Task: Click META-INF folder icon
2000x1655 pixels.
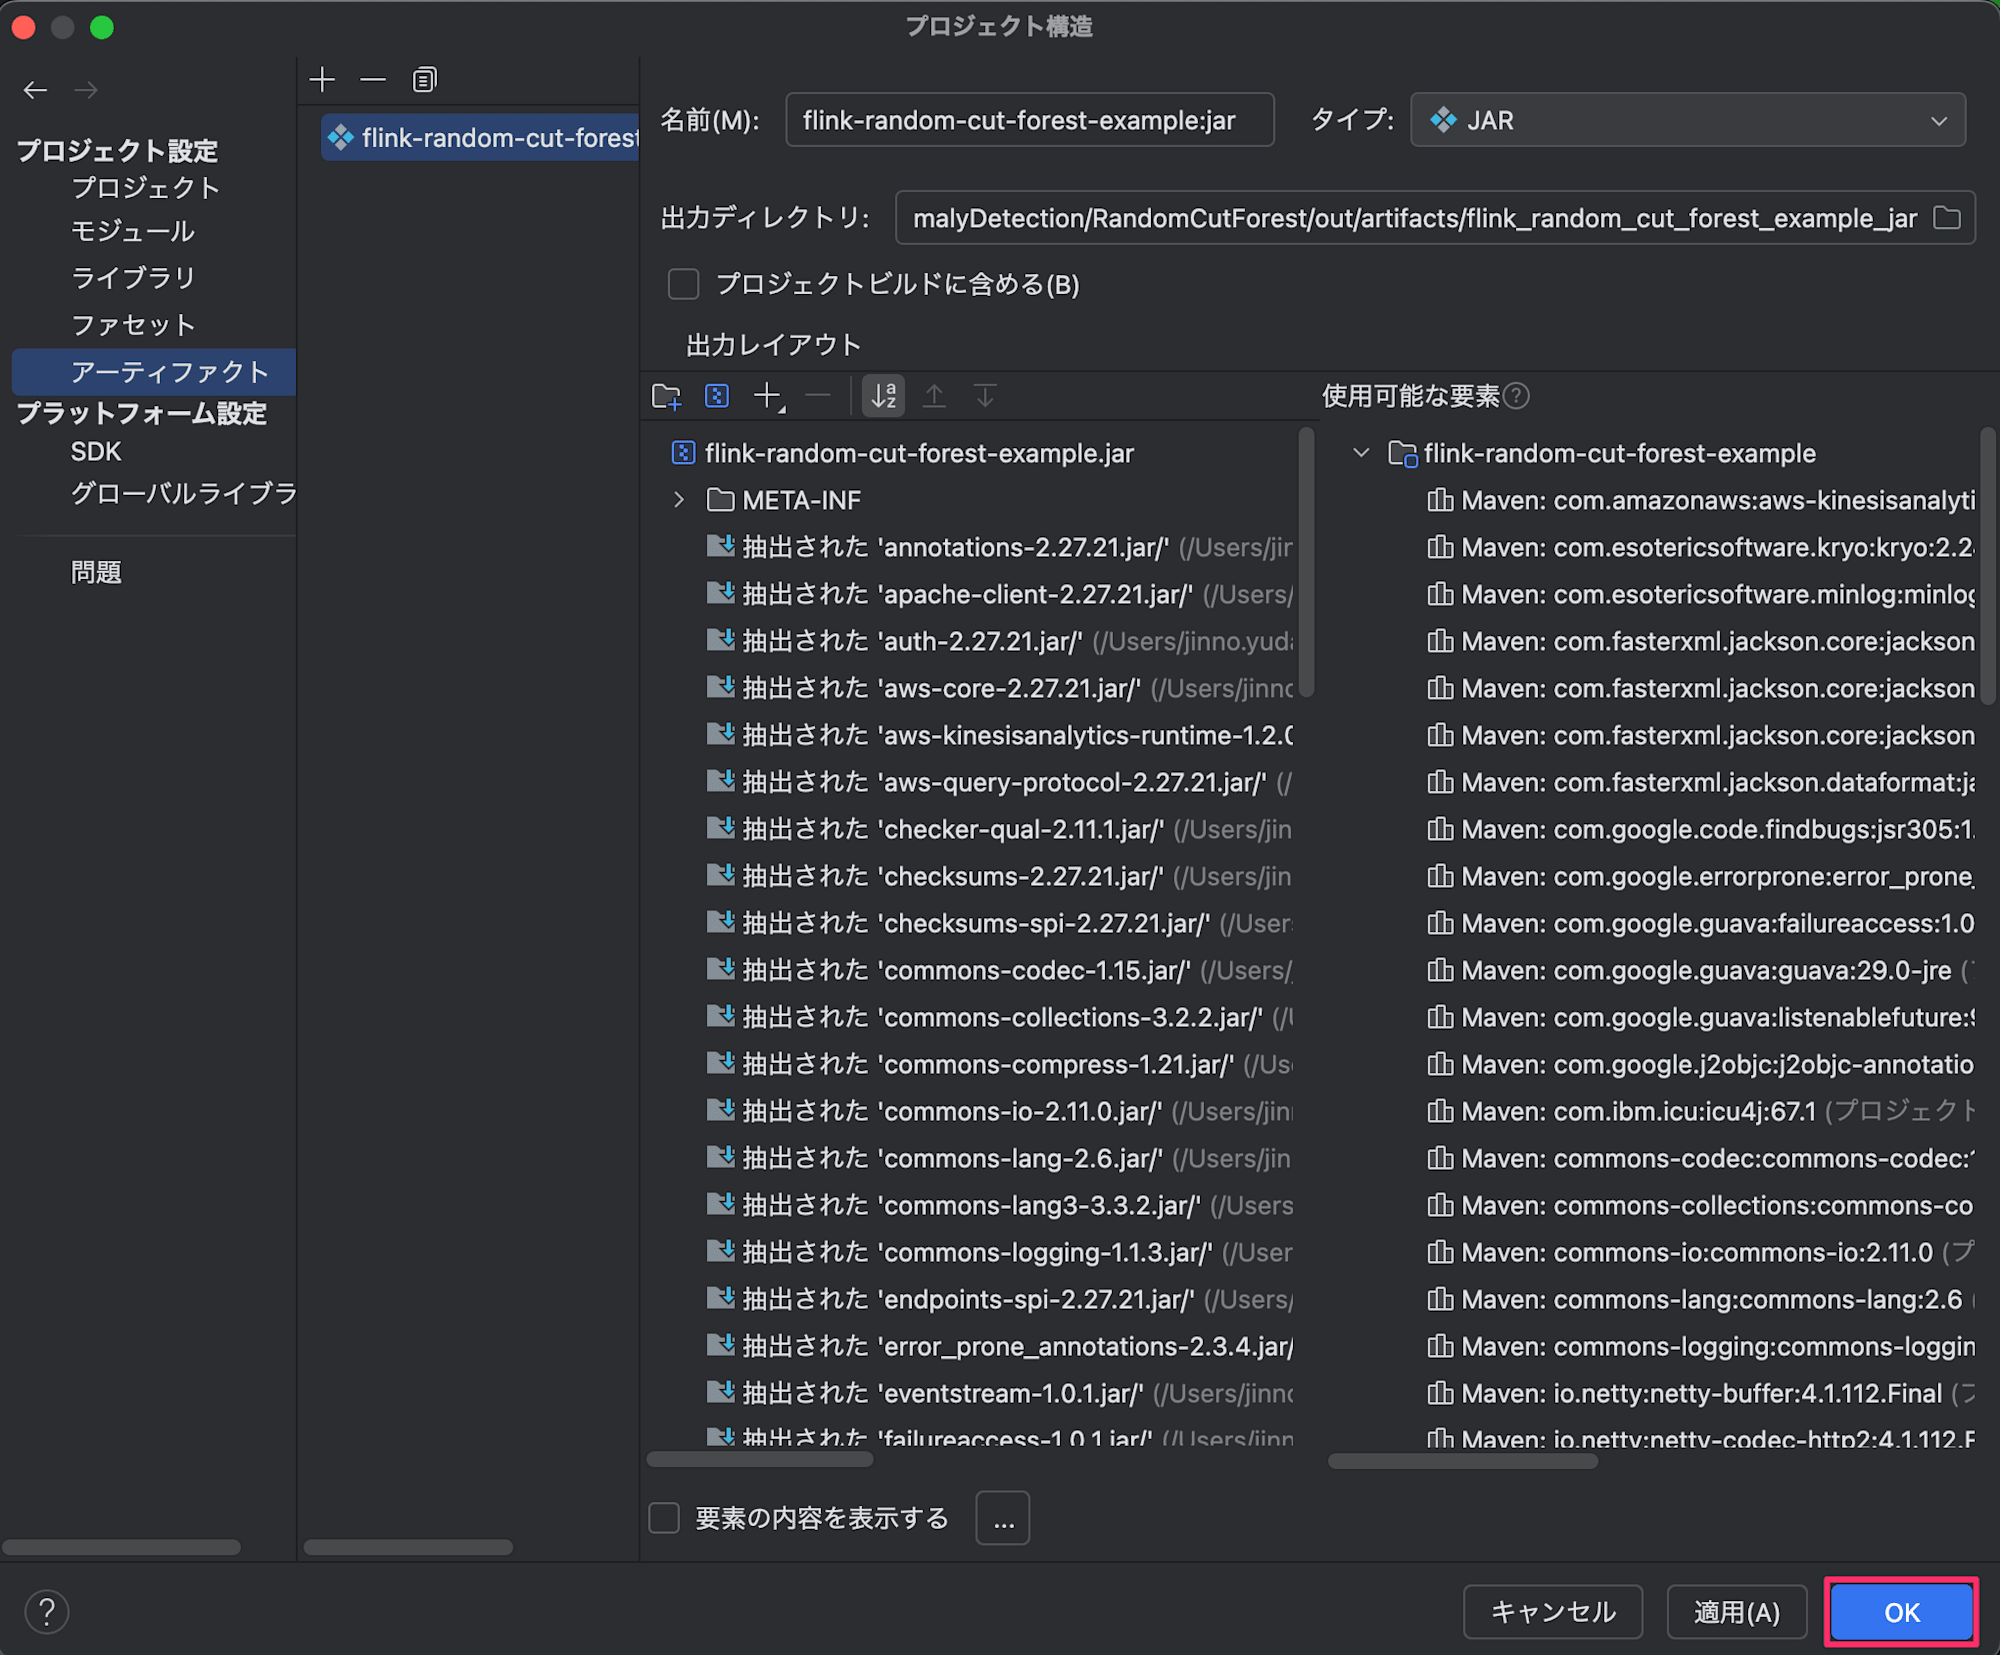Action: point(720,500)
